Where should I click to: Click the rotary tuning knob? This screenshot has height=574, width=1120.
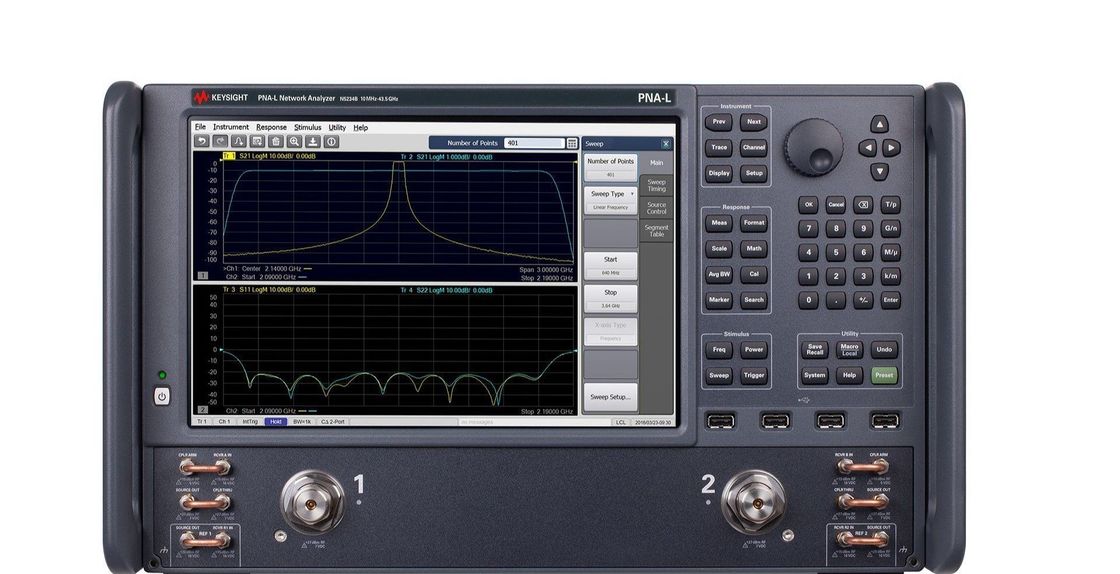[814, 145]
